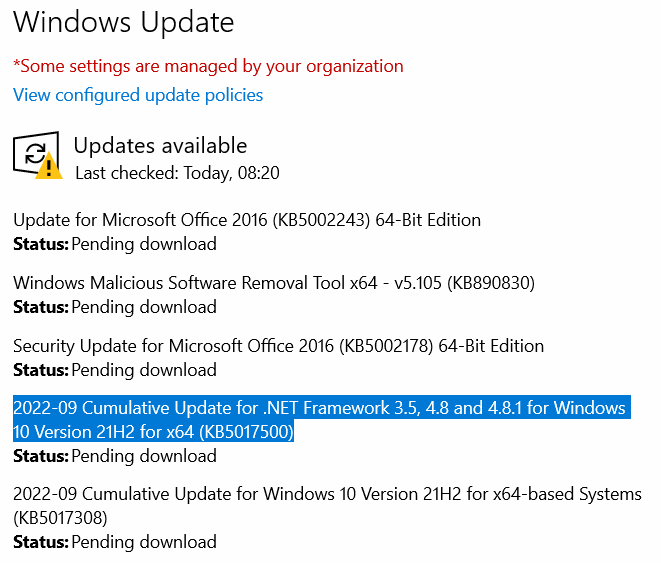
Task: Click the red managed by organization notice
Action: coord(208,66)
